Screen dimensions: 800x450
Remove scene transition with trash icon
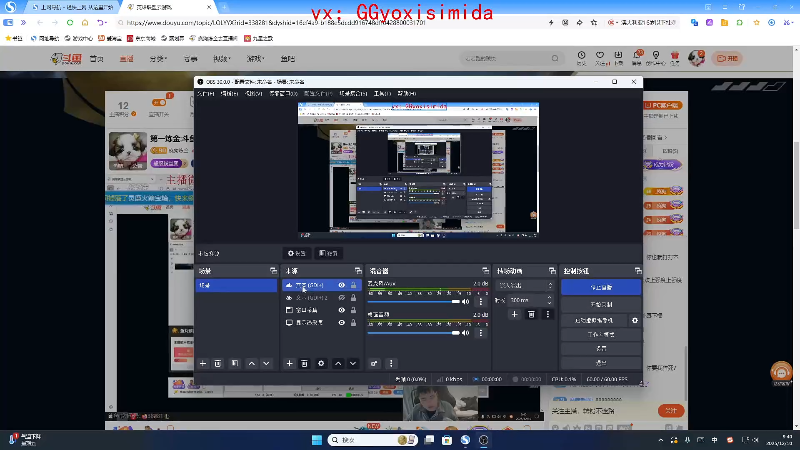(531, 314)
